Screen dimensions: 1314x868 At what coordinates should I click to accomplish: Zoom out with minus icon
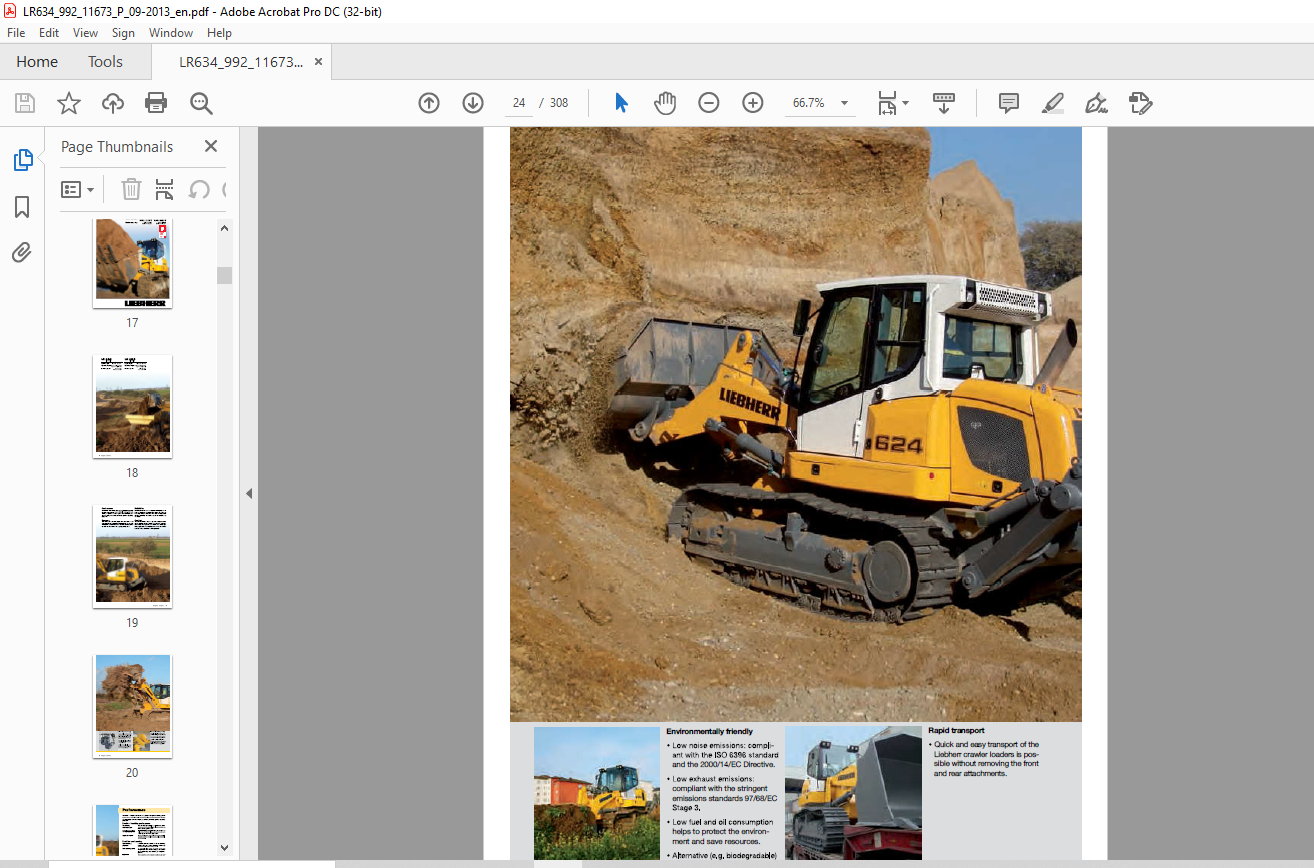[x=709, y=103]
